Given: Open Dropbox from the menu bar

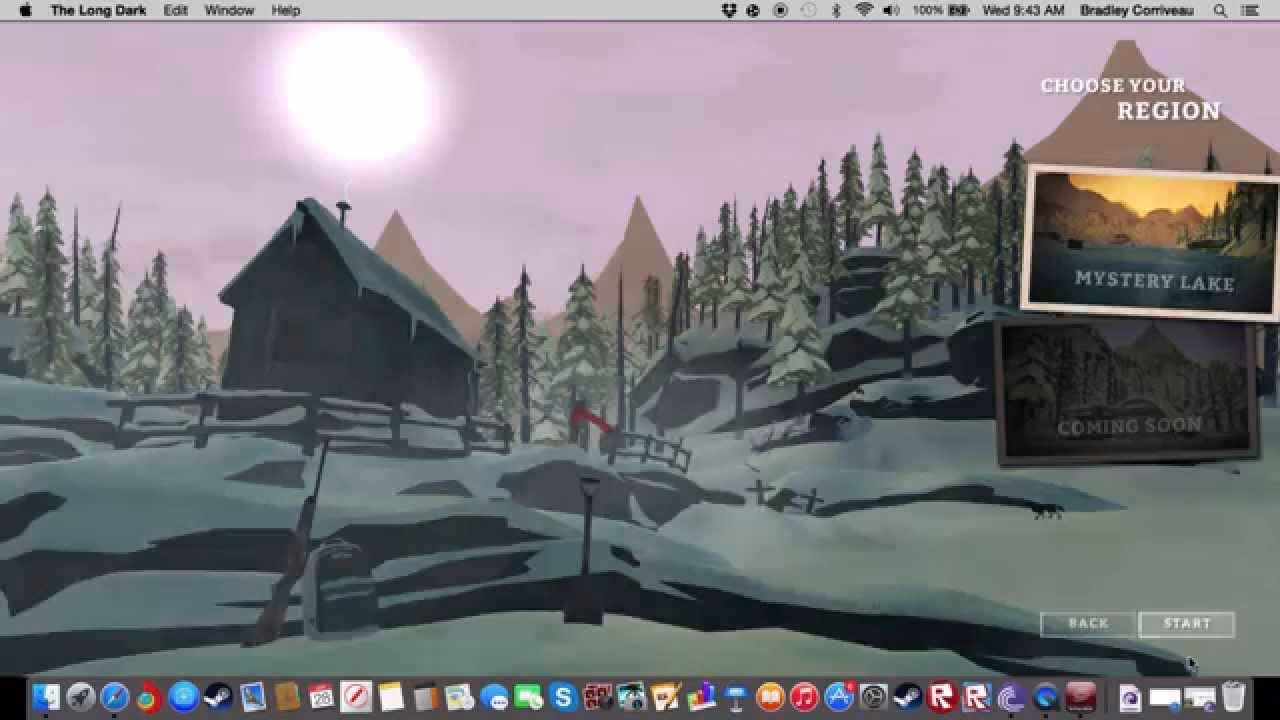Looking at the screenshot, I should 730,10.
